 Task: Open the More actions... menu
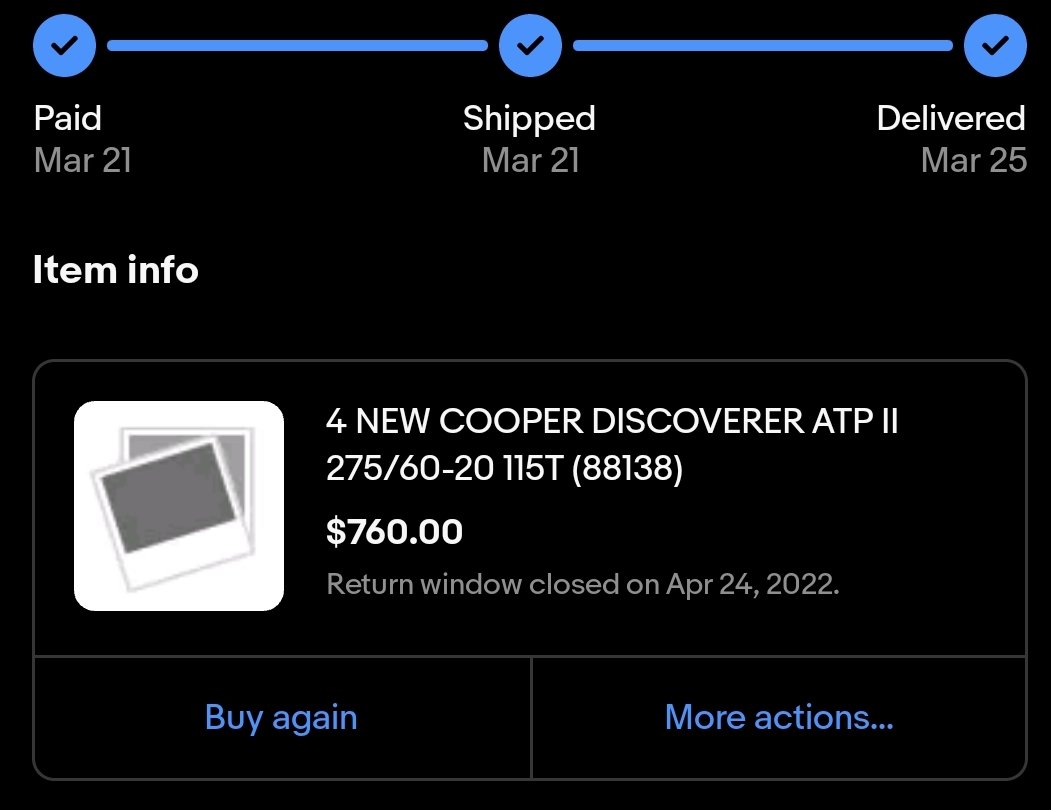pyautogui.click(x=779, y=717)
